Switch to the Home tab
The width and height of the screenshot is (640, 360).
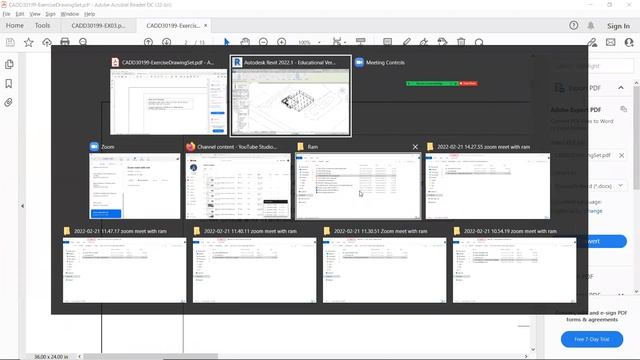point(15,25)
